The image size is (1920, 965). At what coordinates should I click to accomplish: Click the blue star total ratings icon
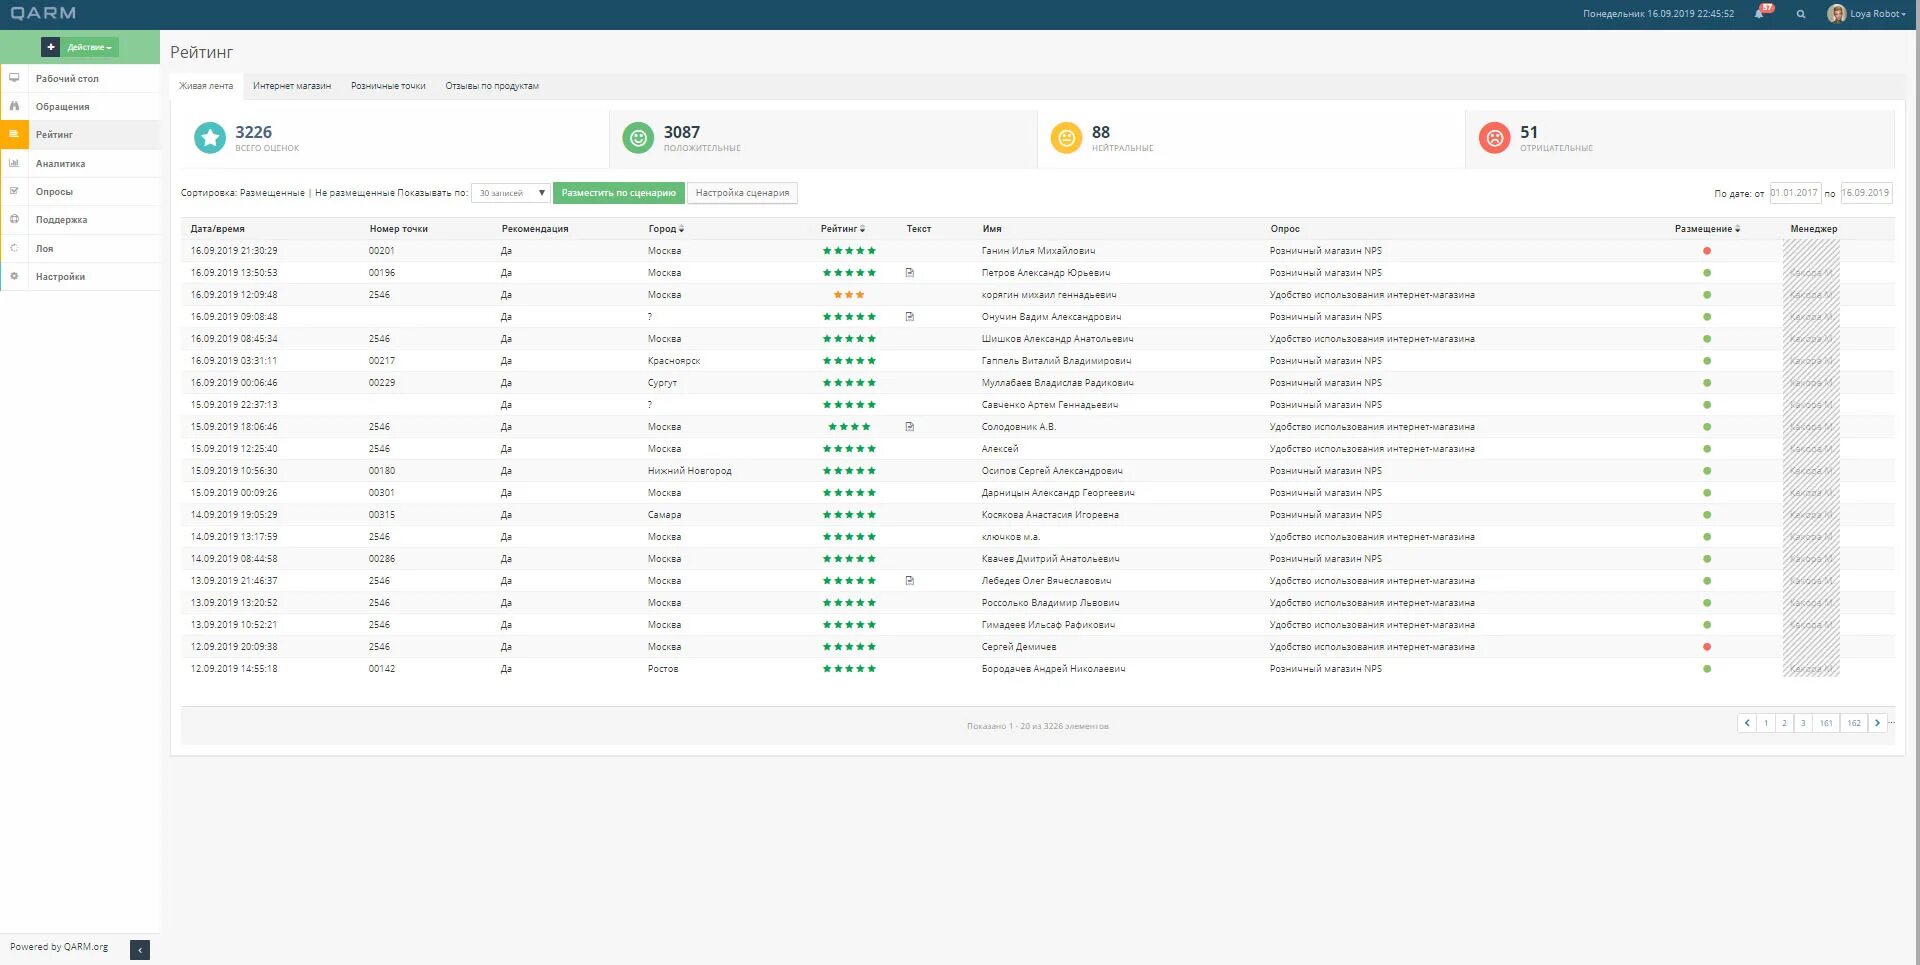[210, 138]
